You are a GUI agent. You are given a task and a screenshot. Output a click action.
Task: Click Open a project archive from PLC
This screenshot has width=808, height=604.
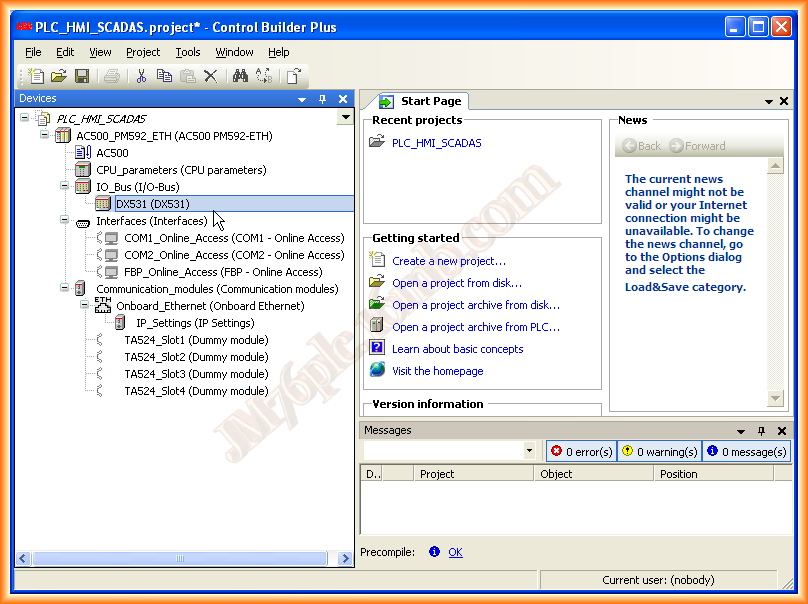point(475,327)
